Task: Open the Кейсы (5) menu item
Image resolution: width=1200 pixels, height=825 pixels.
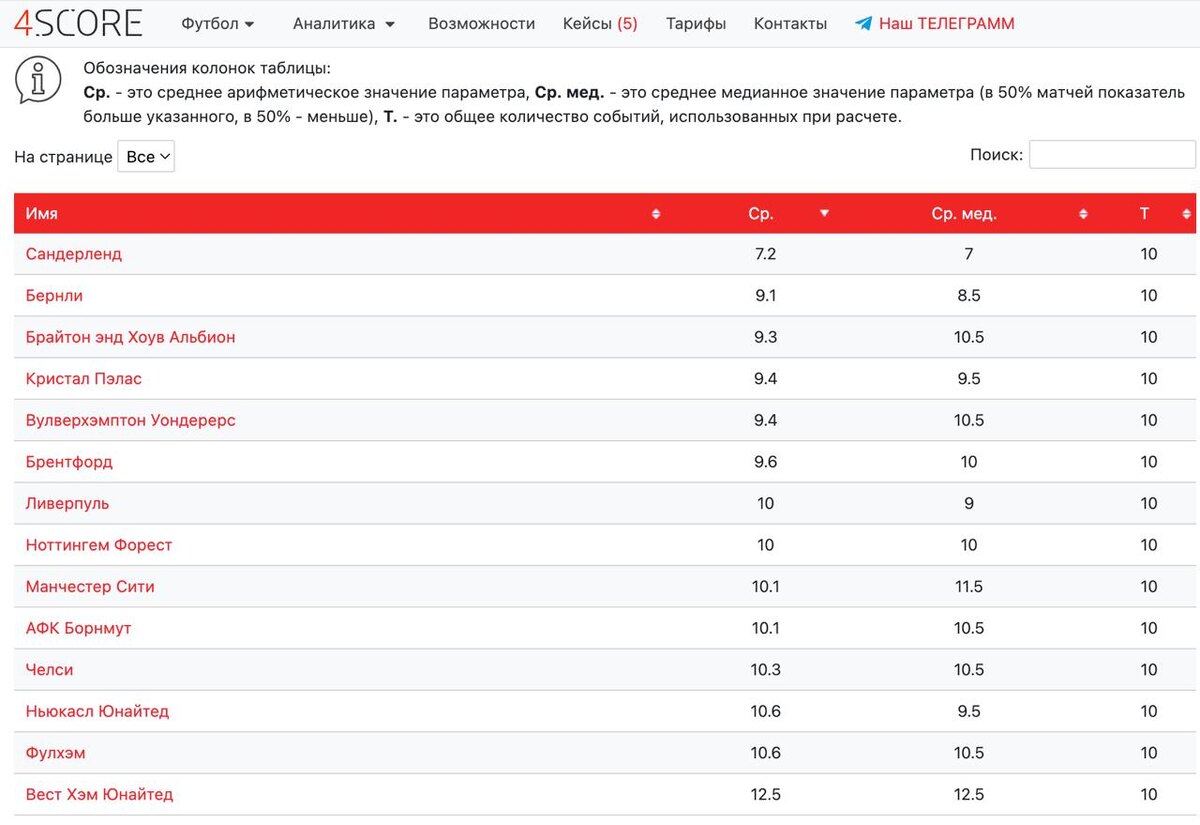Action: coord(600,23)
